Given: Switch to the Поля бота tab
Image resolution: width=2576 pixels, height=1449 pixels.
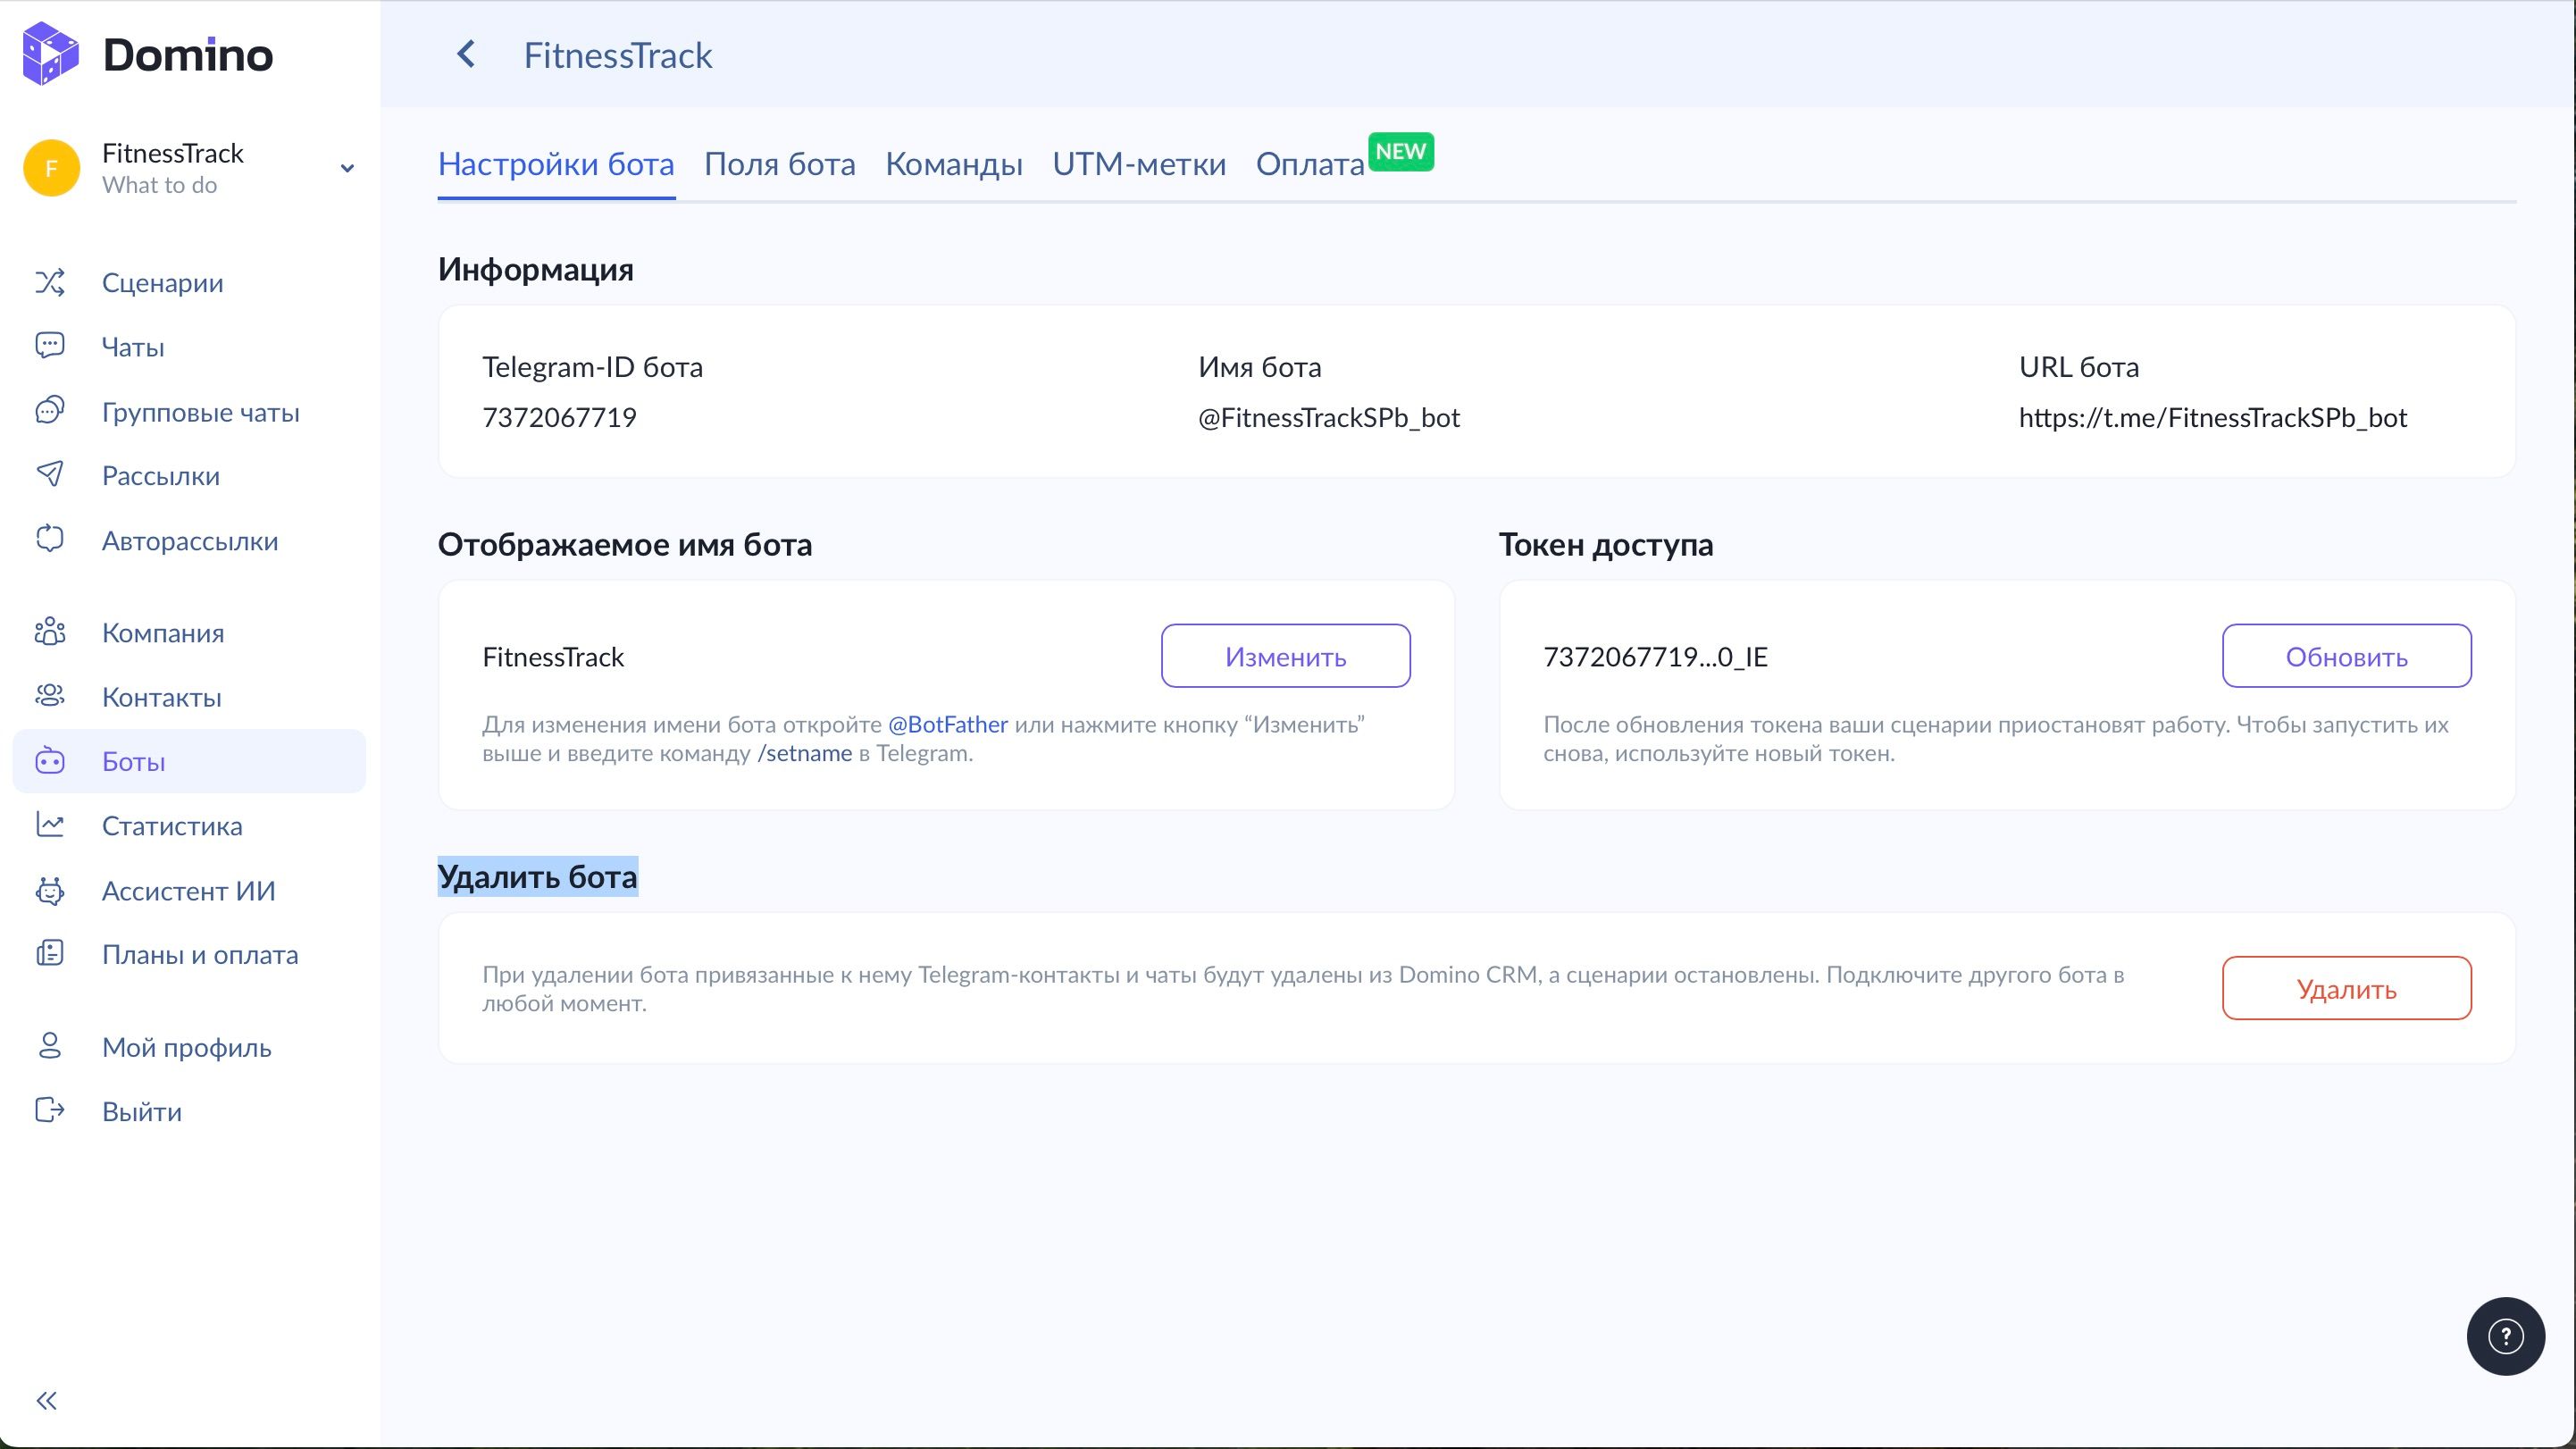Looking at the screenshot, I should [779, 164].
